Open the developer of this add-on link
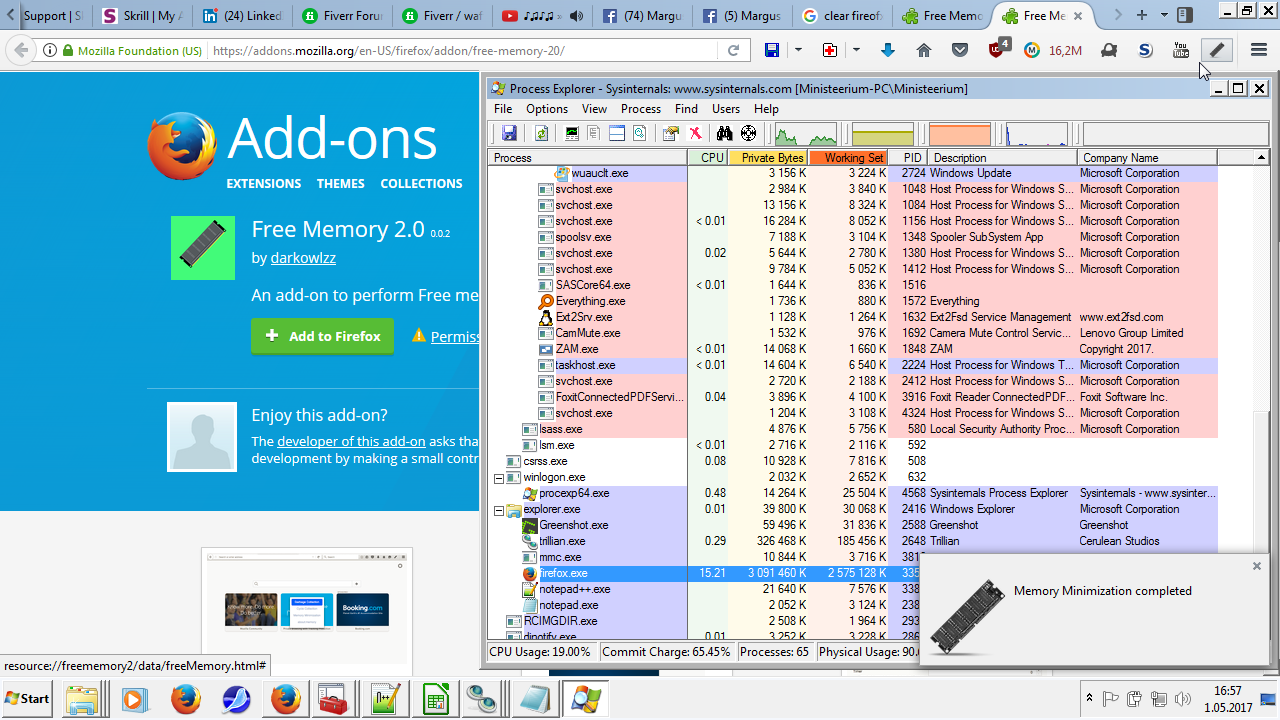 tap(351, 441)
